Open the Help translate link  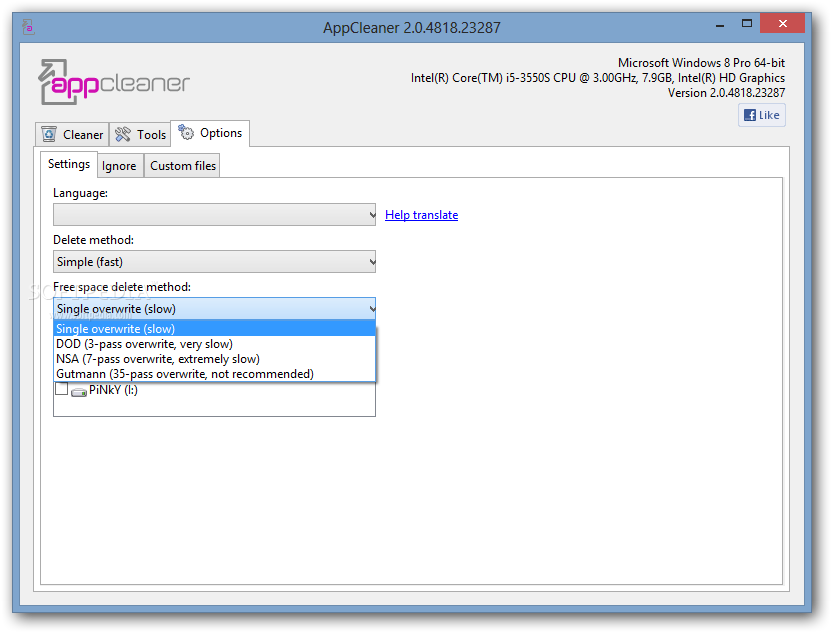point(421,215)
